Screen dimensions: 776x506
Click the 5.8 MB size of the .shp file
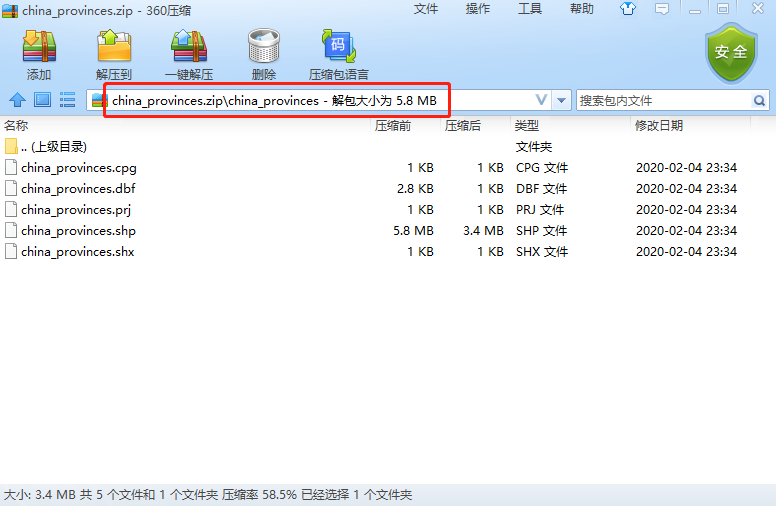pyautogui.click(x=413, y=231)
